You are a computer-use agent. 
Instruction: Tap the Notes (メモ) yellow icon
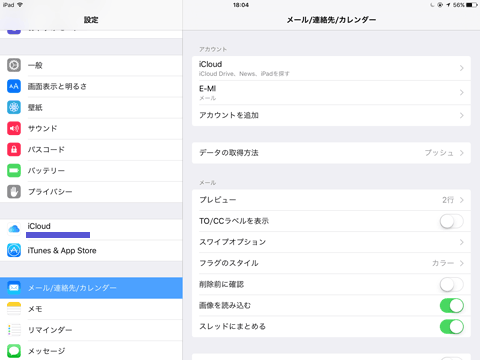14,309
